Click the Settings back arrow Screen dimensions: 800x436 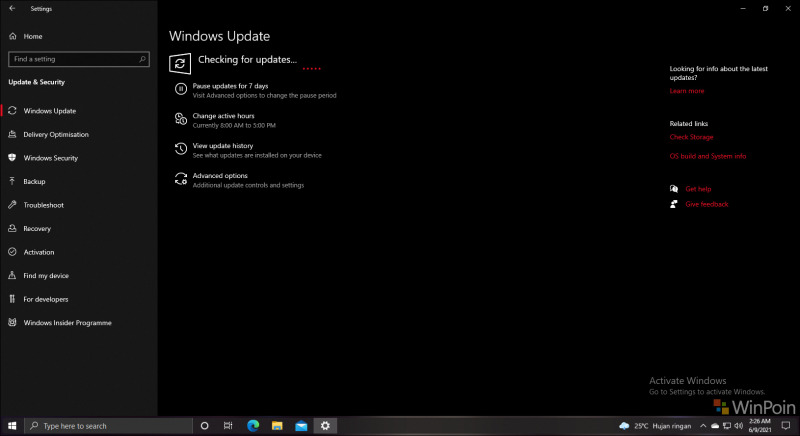tap(12, 8)
